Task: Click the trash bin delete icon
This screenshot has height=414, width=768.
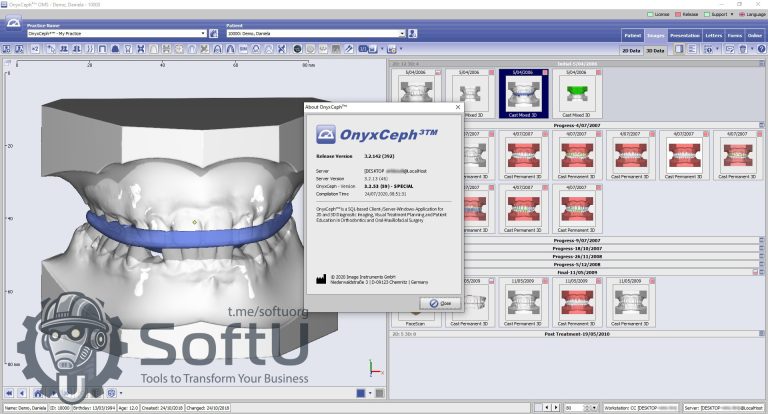Action: [743, 49]
